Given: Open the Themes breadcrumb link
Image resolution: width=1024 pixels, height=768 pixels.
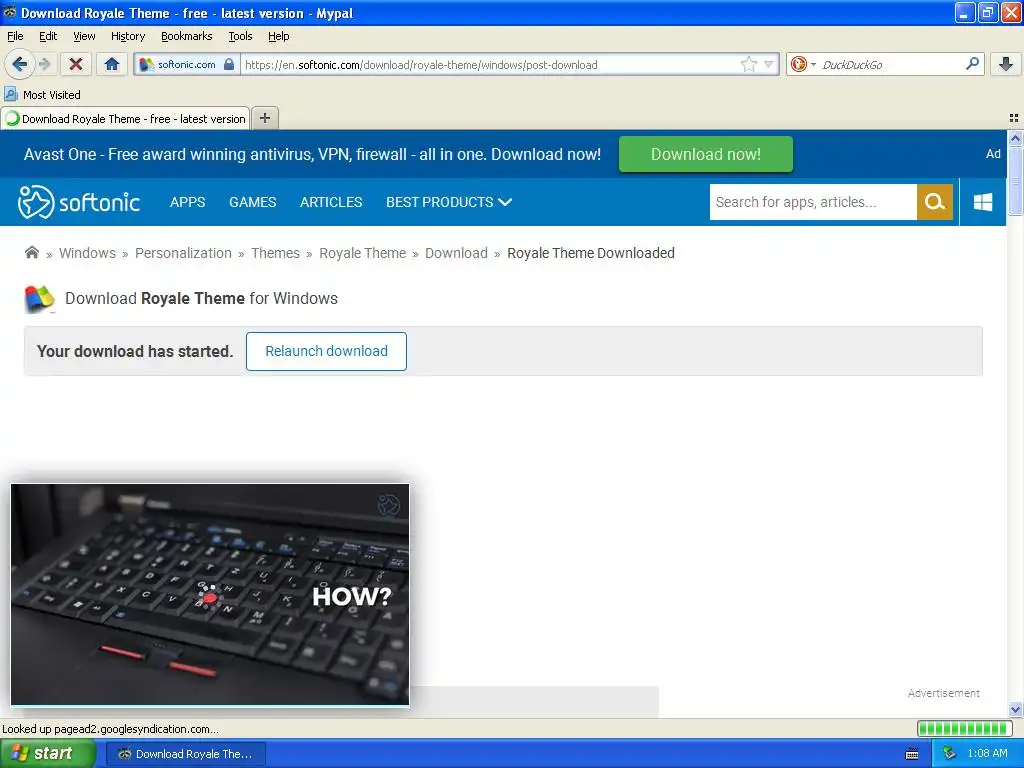Looking at the screenshot, I should 275,253.
